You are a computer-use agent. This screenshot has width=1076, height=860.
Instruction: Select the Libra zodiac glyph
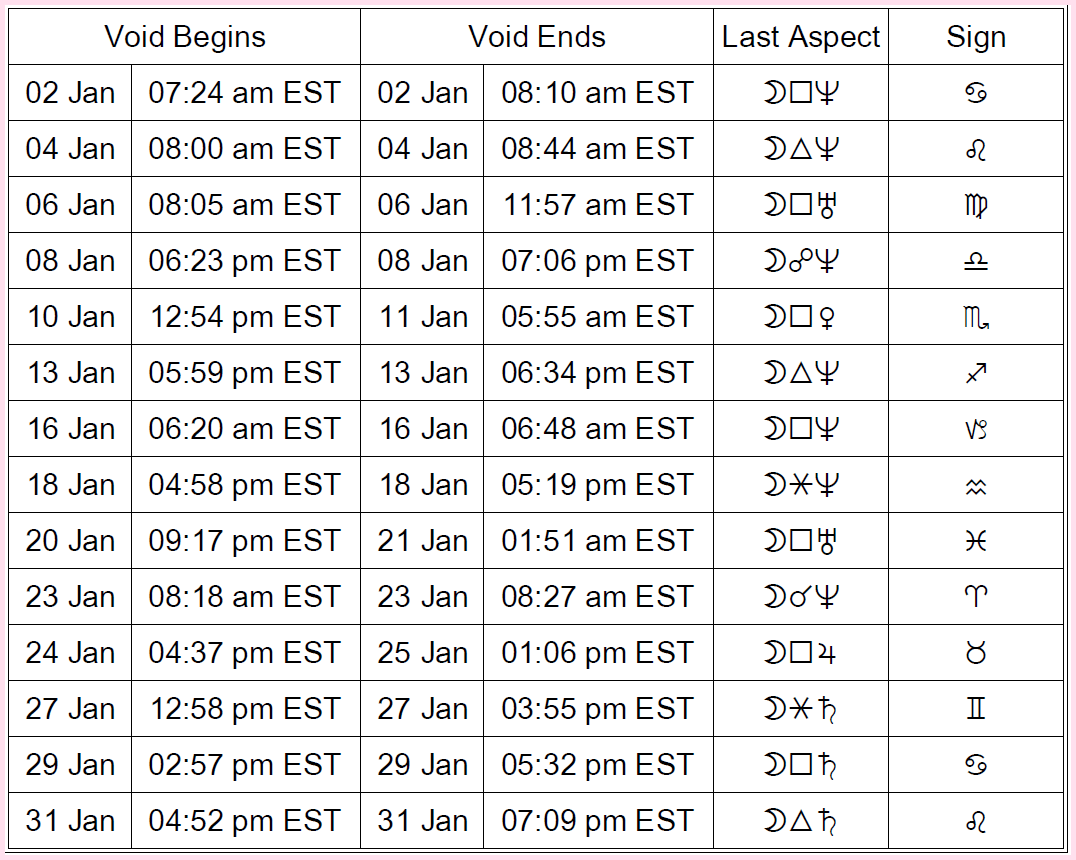point(976,261)
